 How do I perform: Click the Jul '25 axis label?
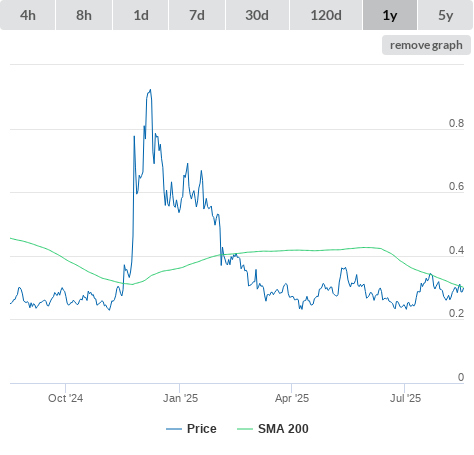click(405, 398)
